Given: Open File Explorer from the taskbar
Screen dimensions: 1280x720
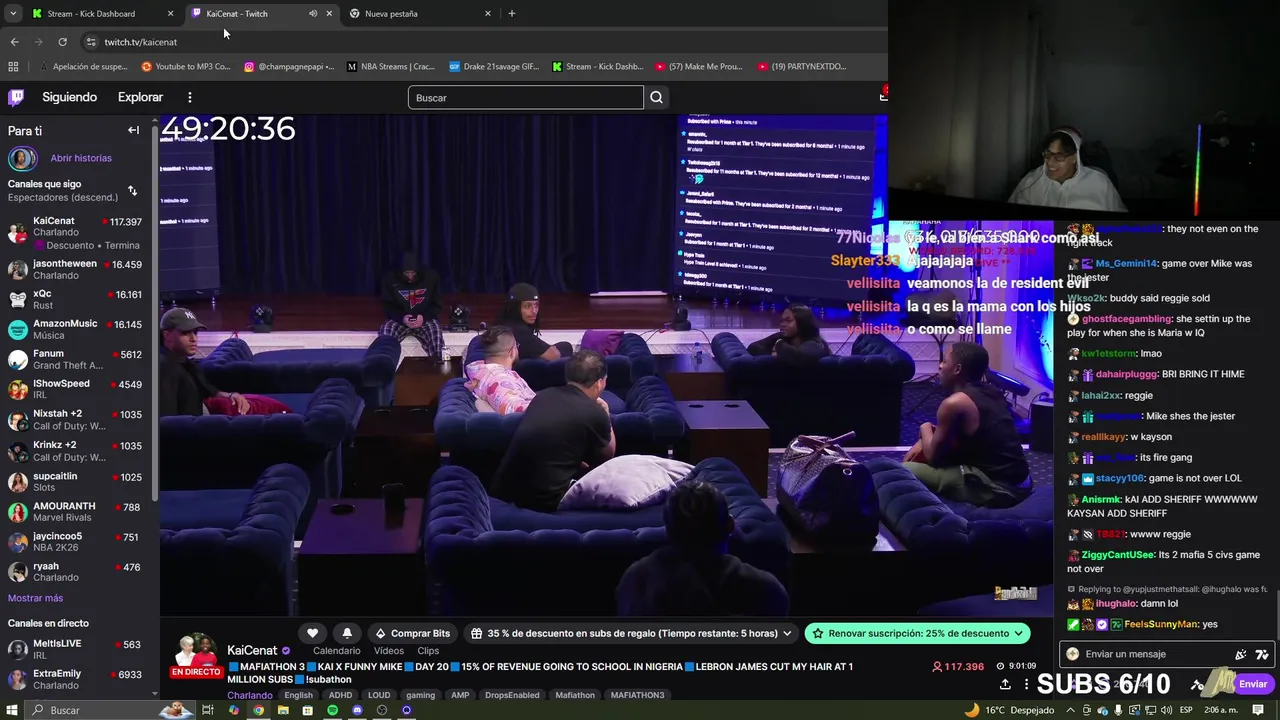Looking at the screenshot, I should 283,710.
